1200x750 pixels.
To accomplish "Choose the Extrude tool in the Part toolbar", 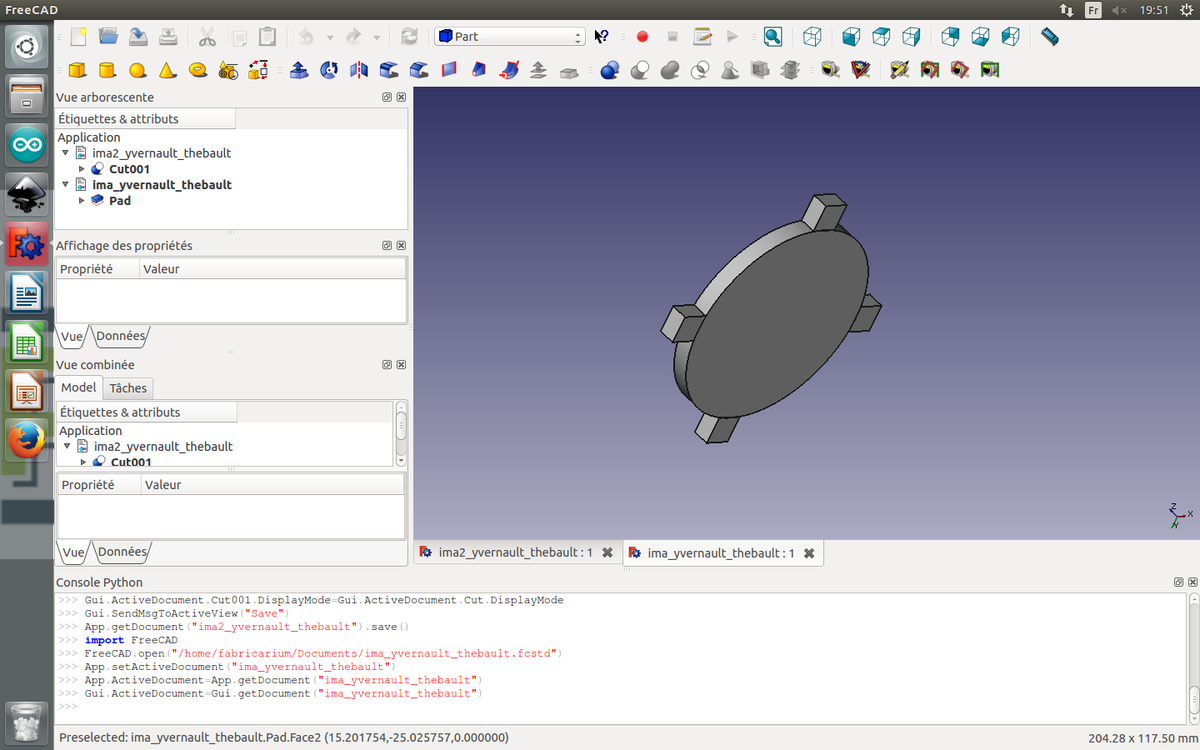I will tap(298, 70).
